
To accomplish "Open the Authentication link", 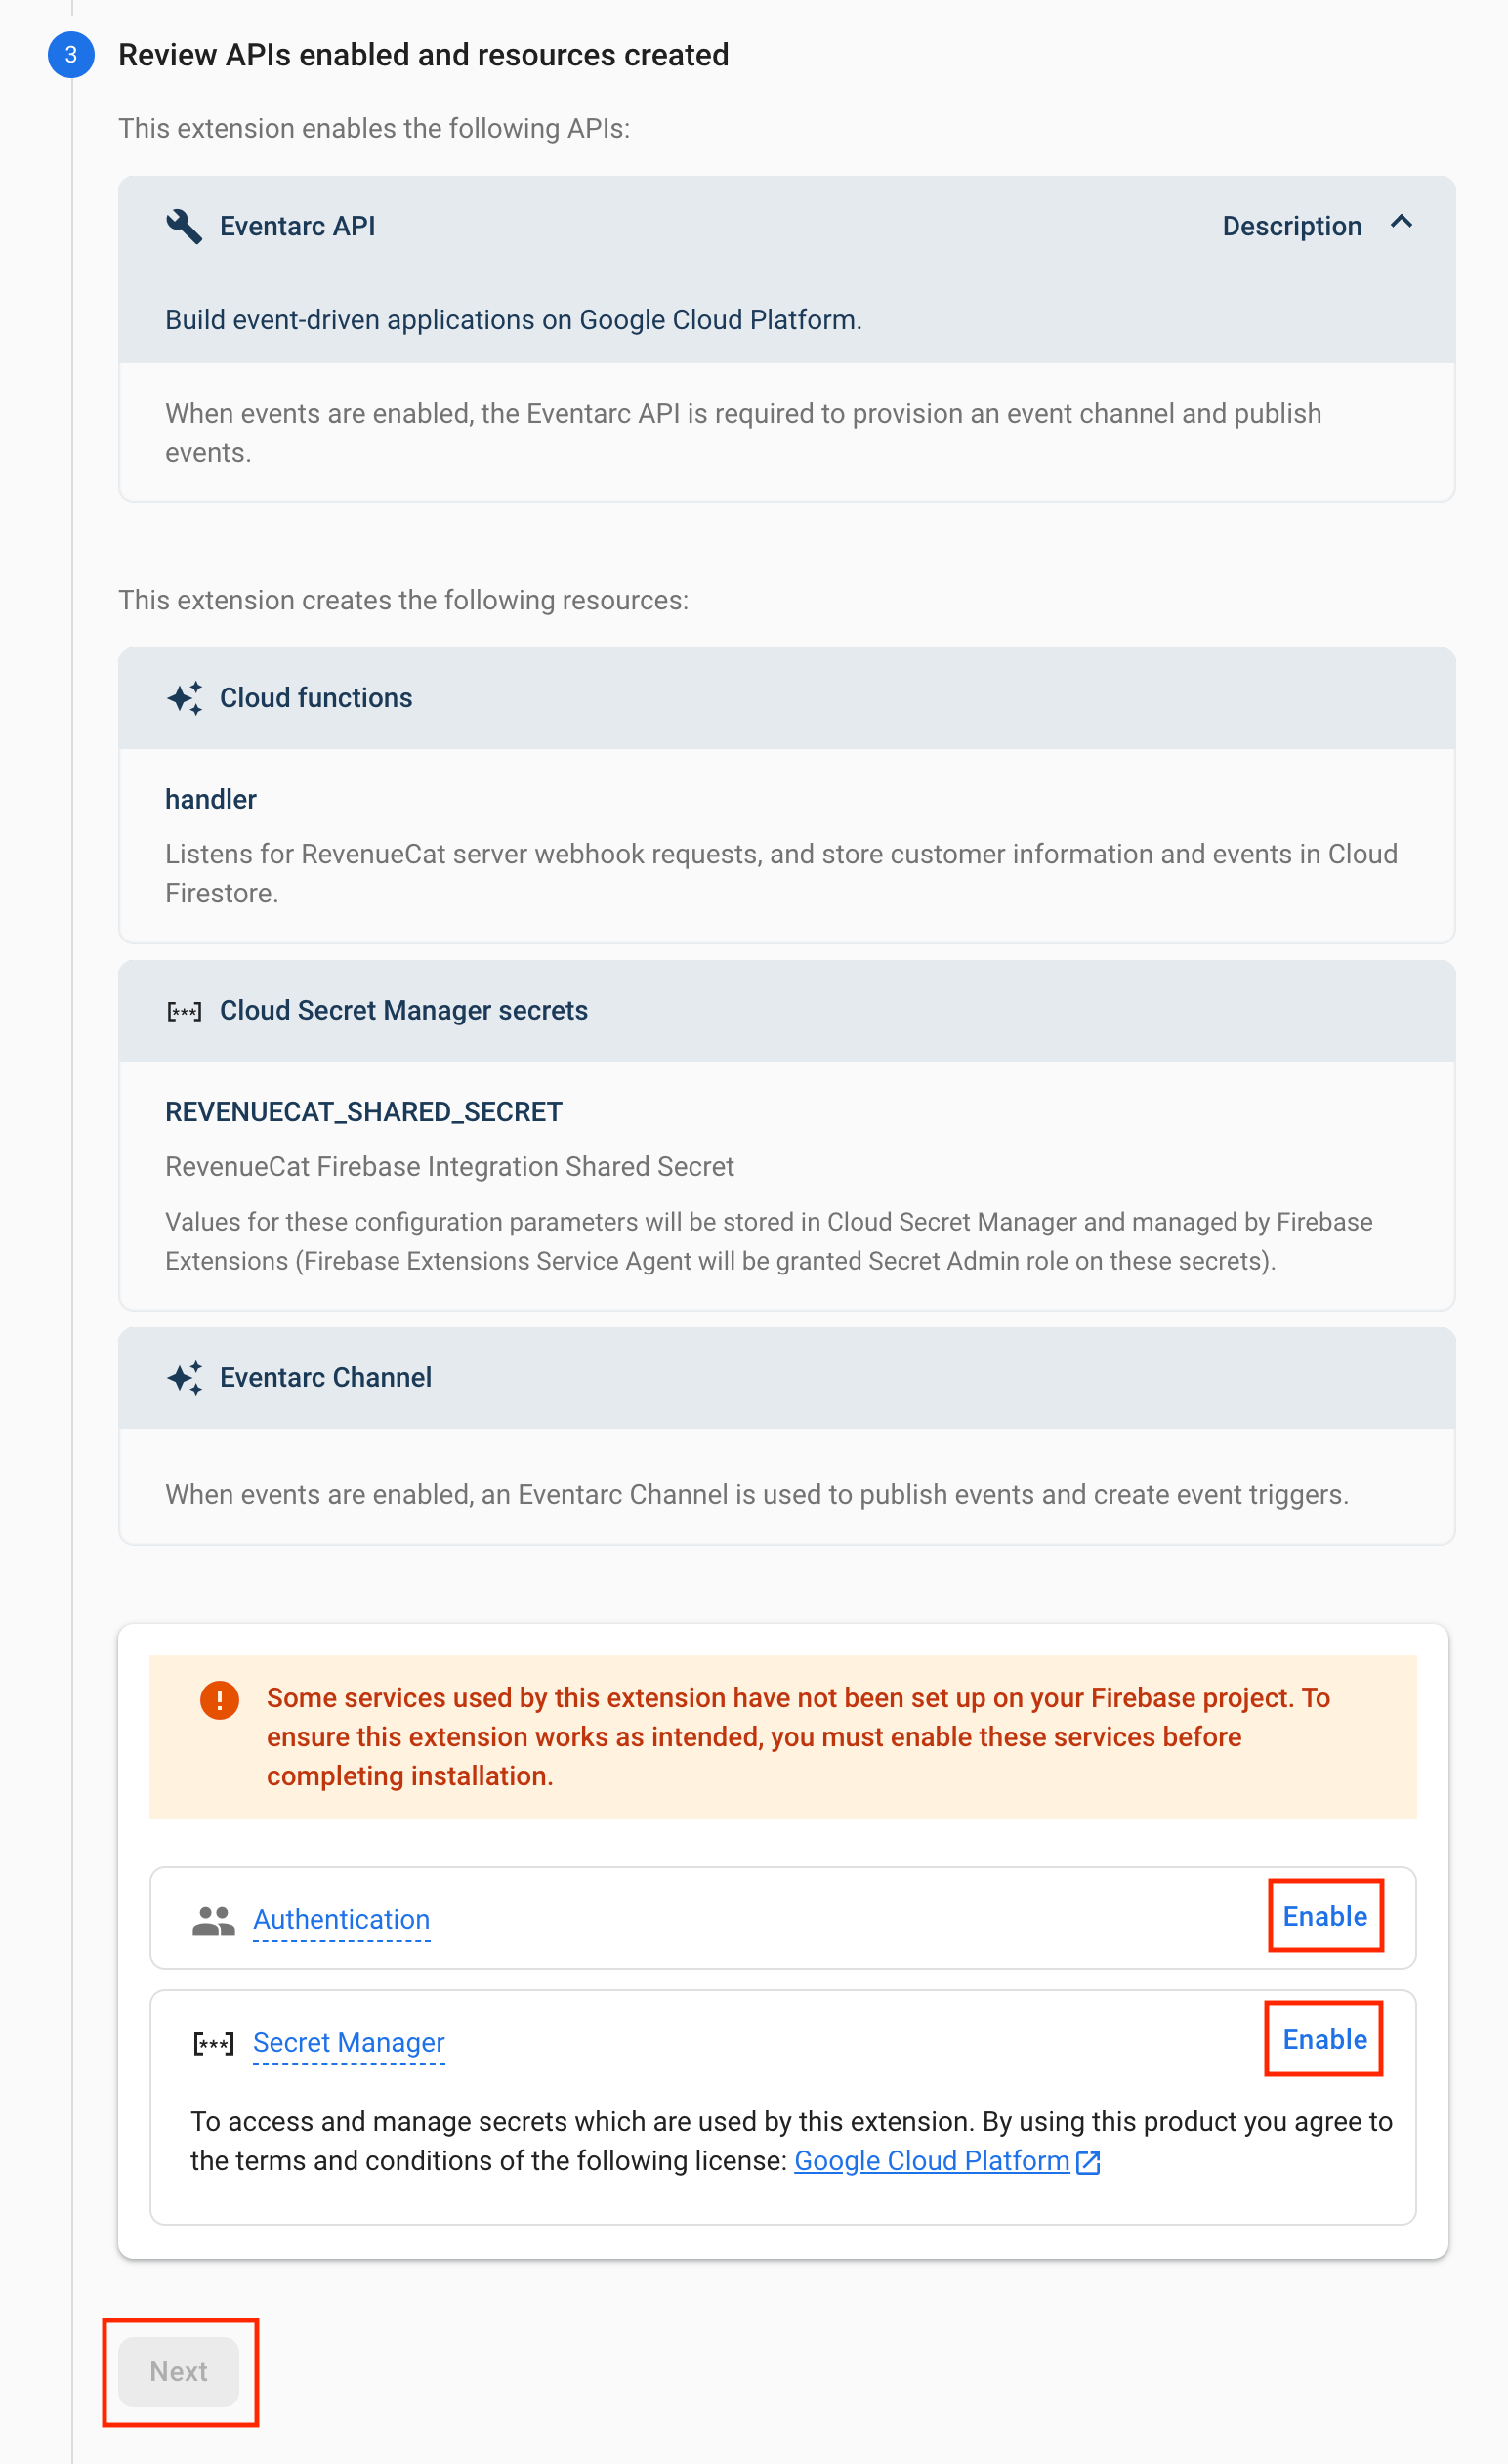I will [x=341, y=1920].
